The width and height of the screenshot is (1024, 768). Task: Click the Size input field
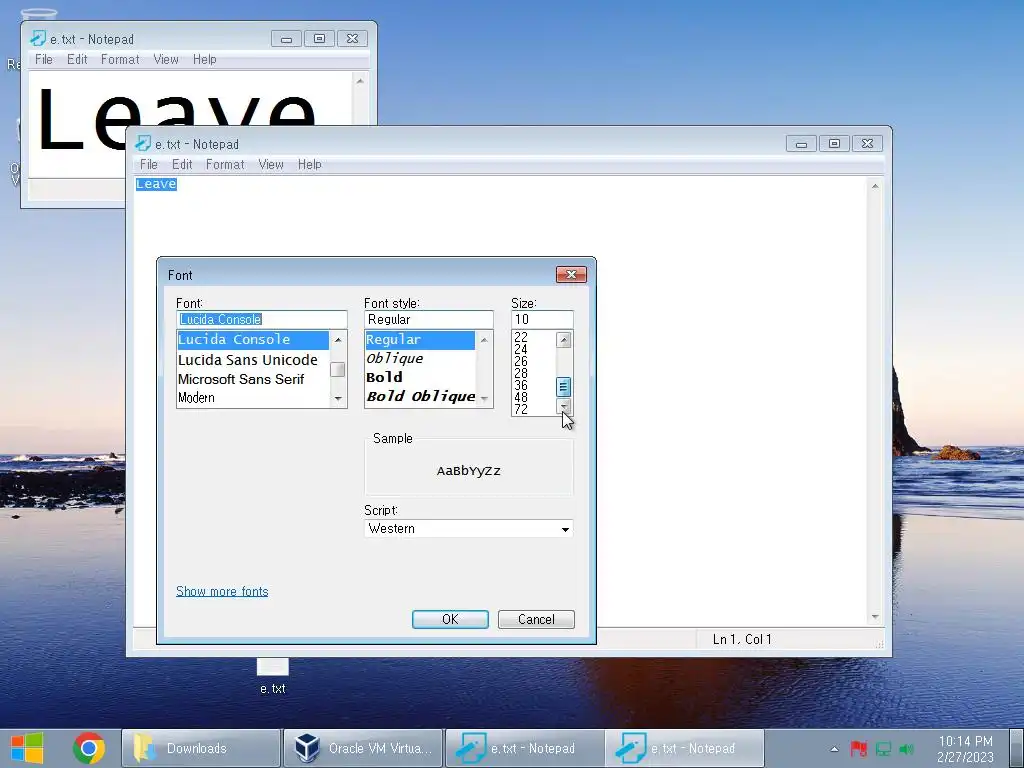click(542, 319)
